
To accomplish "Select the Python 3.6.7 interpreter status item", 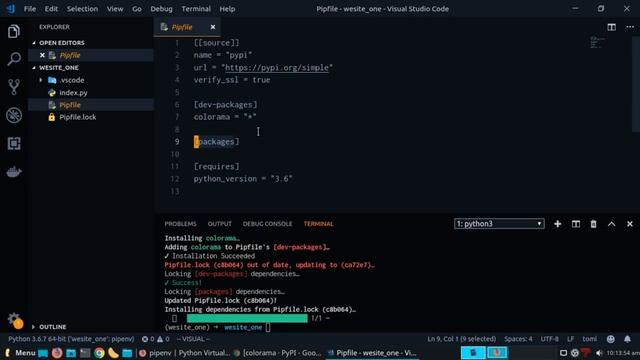I will point(71,339).
